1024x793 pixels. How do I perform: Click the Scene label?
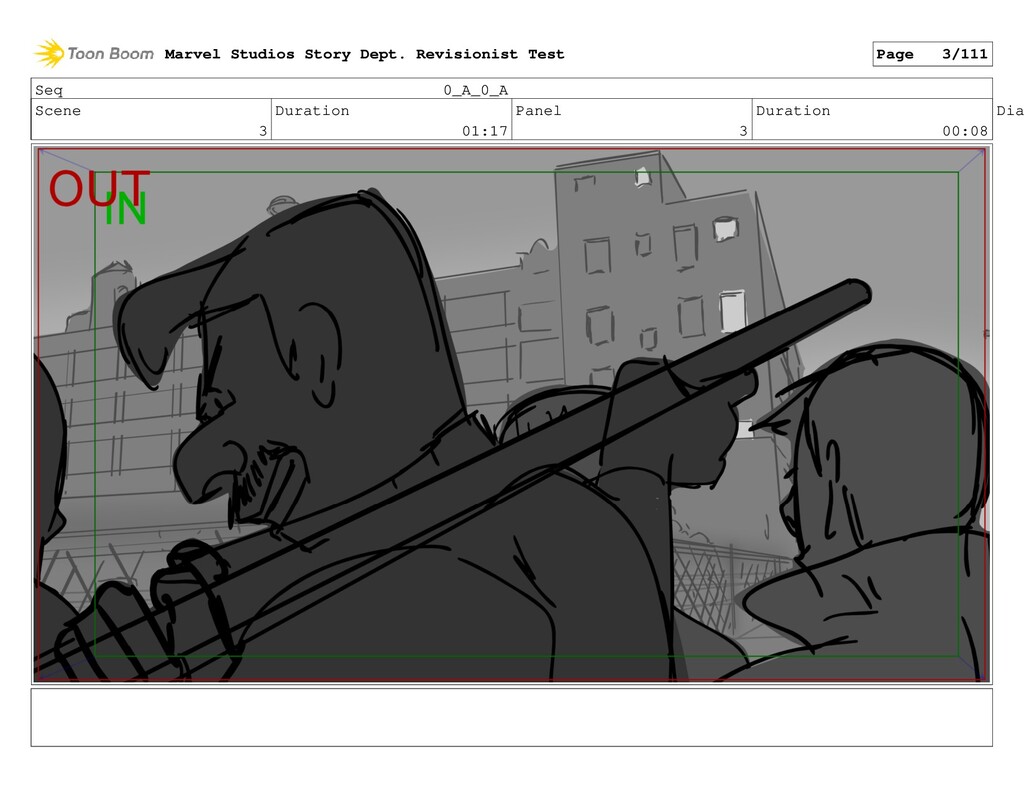[x=58, y=110]
